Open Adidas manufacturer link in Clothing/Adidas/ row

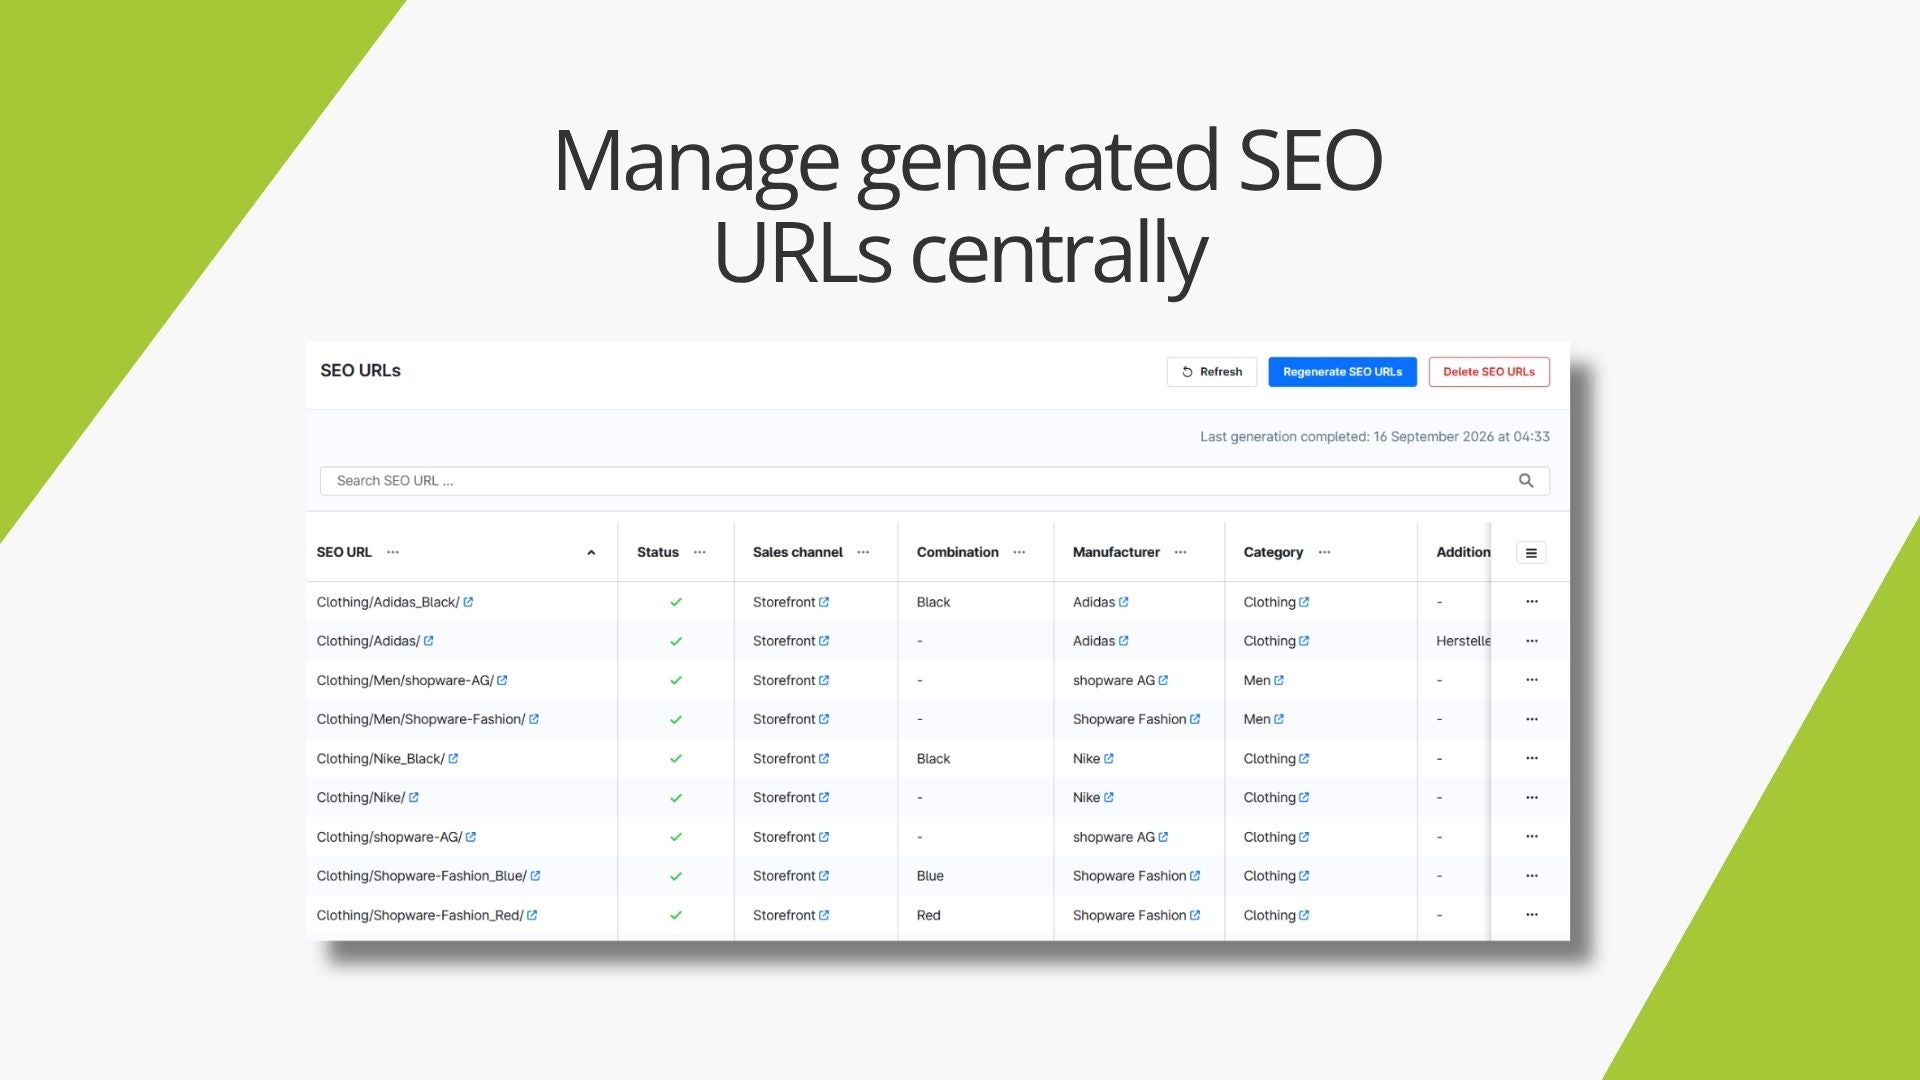tap(1101, 641)
